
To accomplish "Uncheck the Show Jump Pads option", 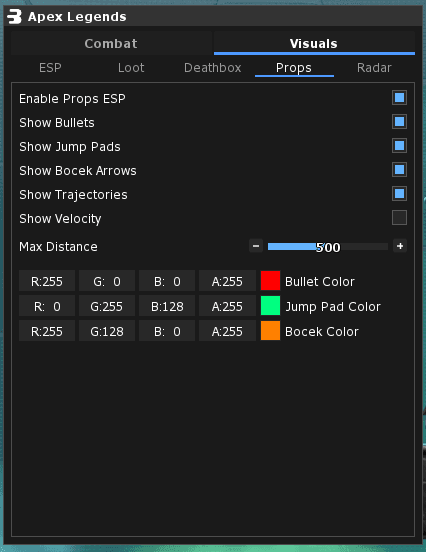I will coord(399,146).
